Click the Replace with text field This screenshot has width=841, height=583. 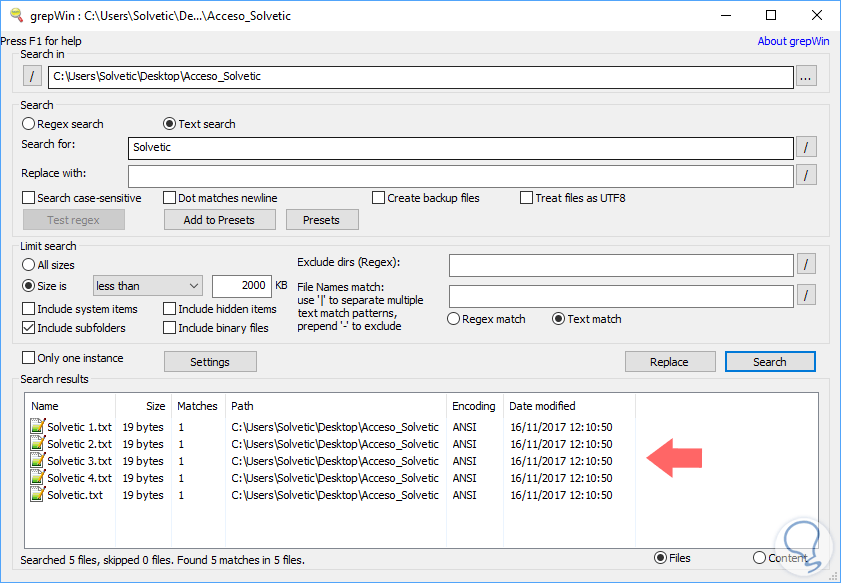tap(461, 176)
